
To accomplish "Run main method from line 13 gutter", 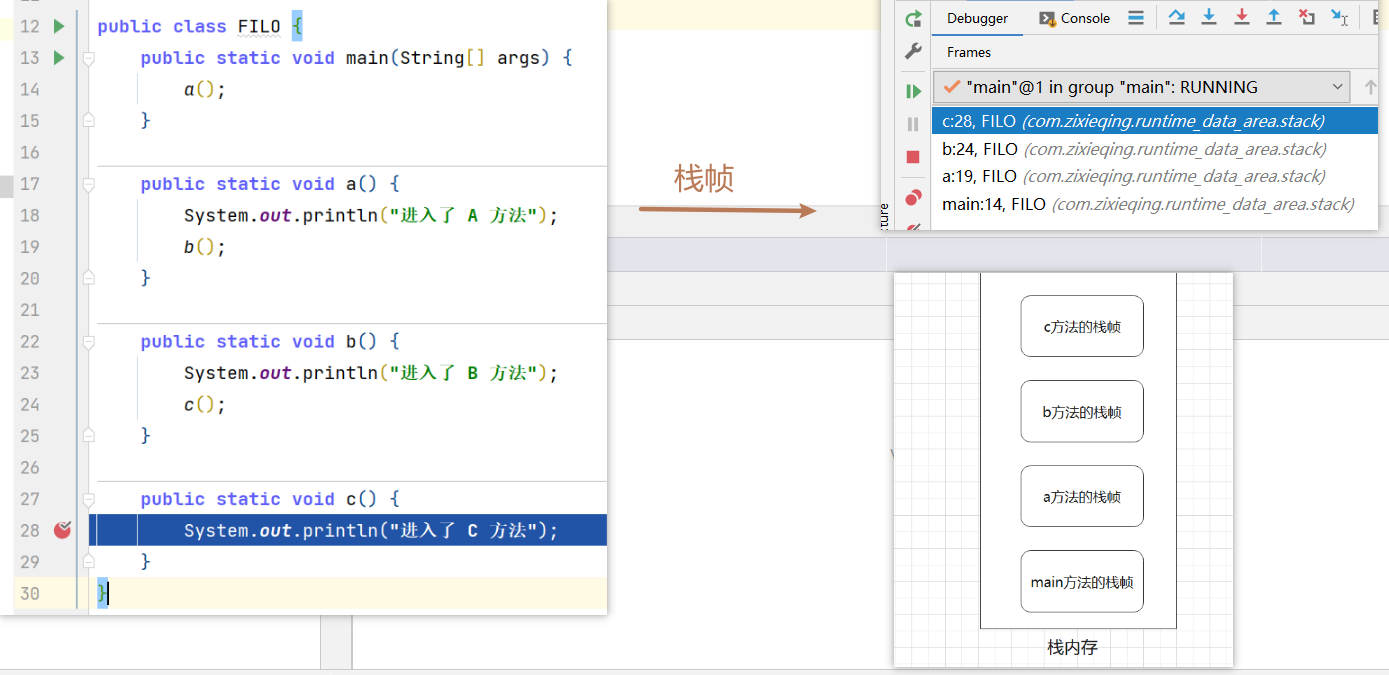I will pos(59,58).
